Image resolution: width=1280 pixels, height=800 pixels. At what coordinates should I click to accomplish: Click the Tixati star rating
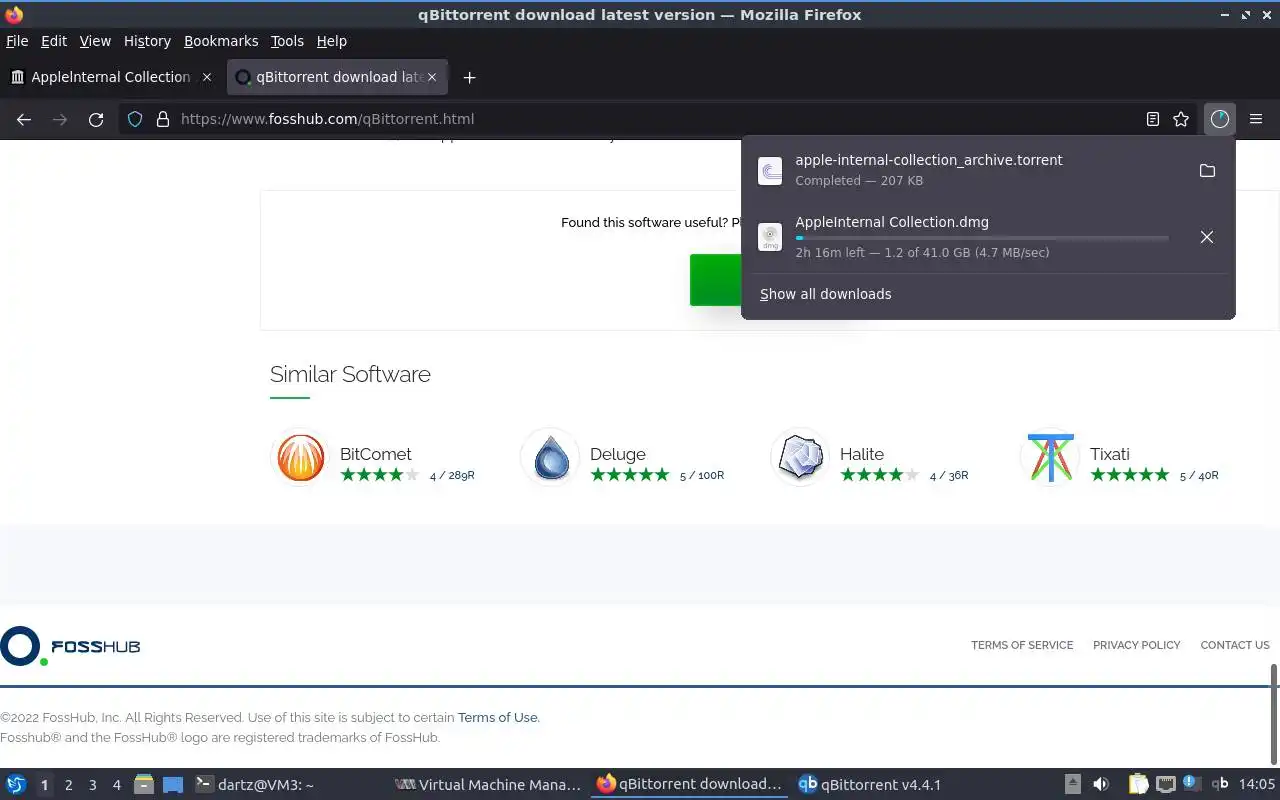click(x=1130, y=475)
